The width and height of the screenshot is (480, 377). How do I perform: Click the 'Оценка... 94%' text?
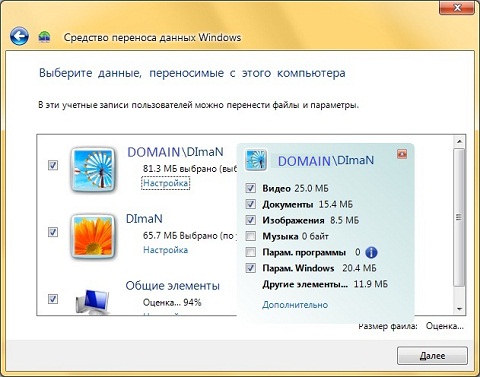pos(172,302)
